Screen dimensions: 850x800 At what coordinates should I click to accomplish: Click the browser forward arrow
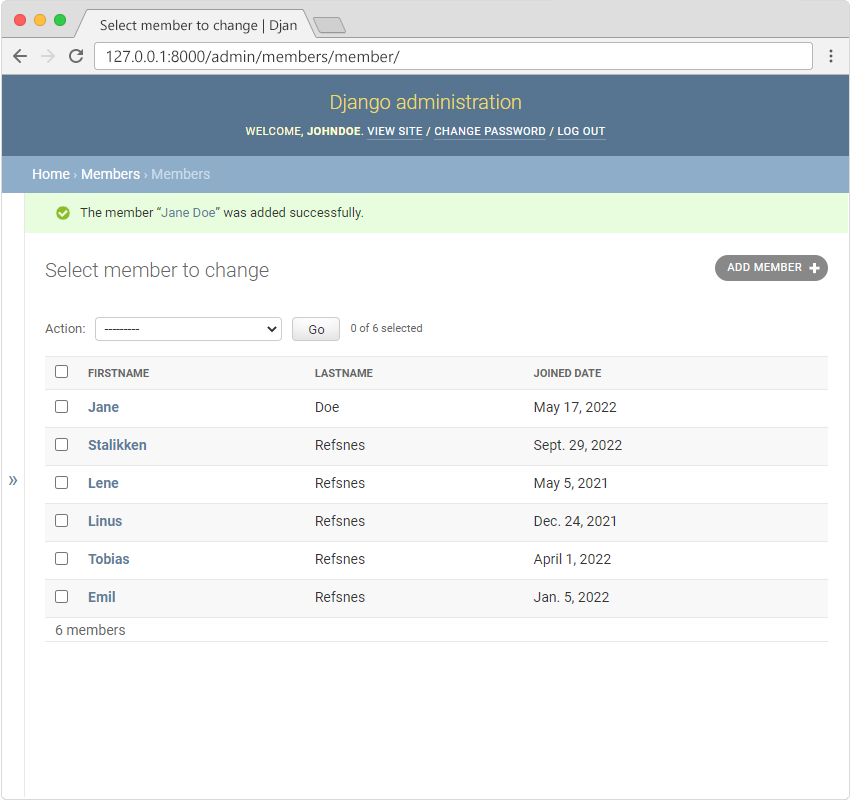[47, 56]
